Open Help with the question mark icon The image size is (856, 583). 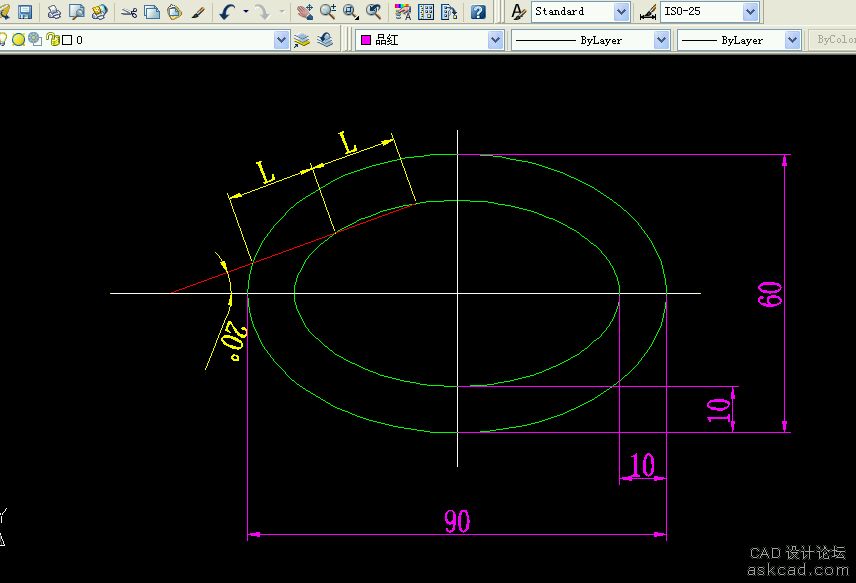click(x=478, y=11)
